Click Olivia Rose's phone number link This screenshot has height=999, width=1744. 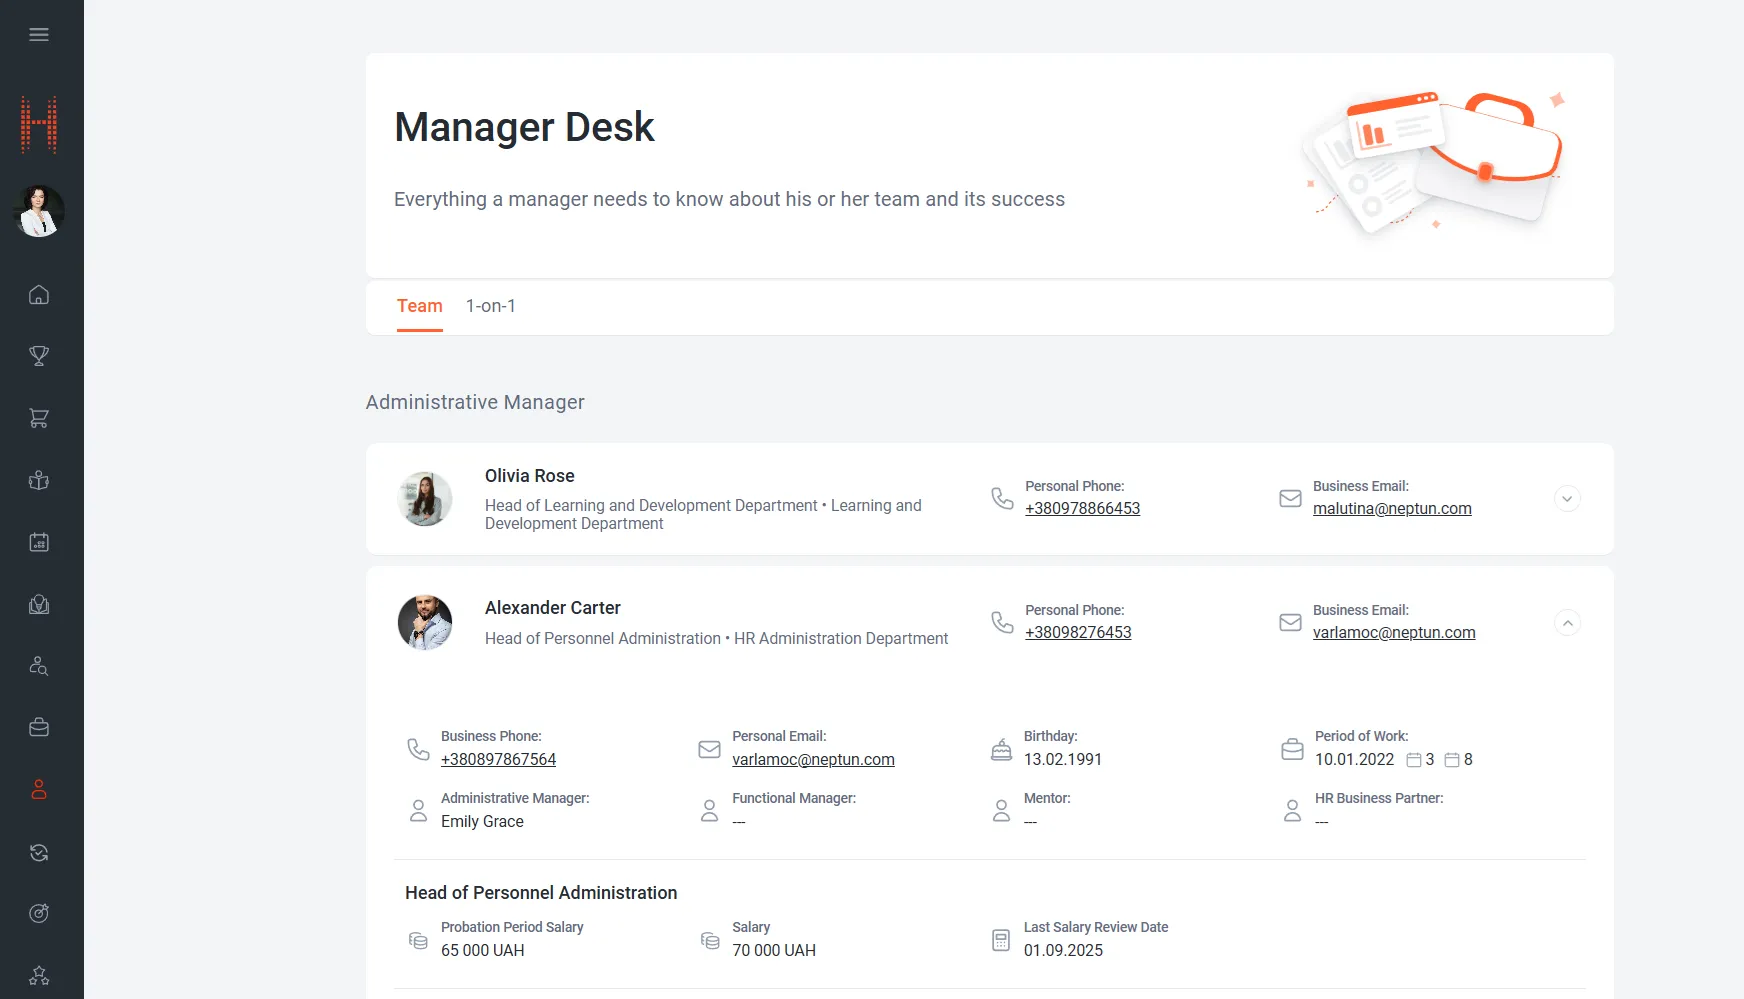tap(1082, 508)
